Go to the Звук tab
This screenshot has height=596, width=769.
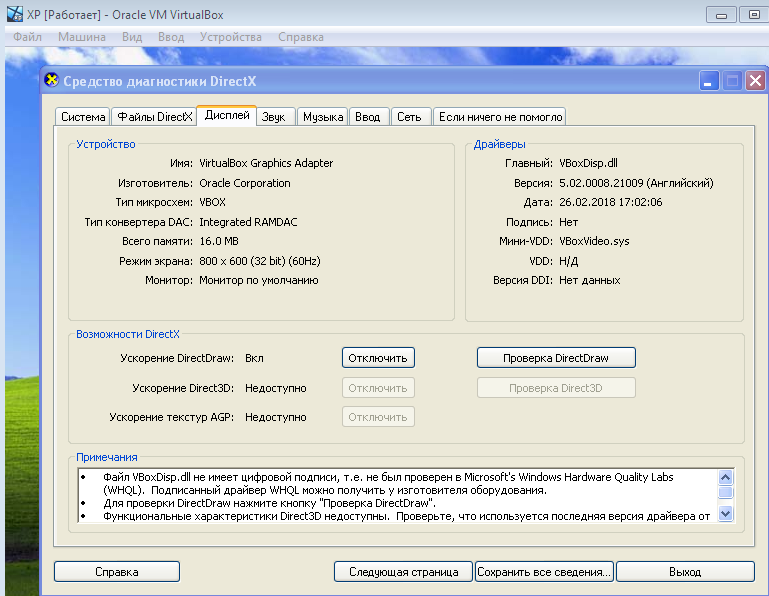274,117
